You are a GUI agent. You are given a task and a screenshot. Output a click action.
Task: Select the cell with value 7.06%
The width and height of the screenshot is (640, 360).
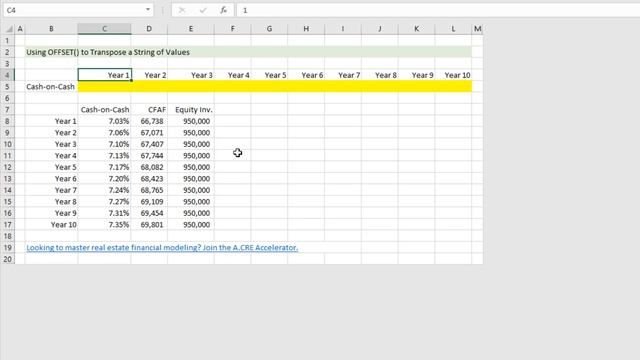point(104,133)
